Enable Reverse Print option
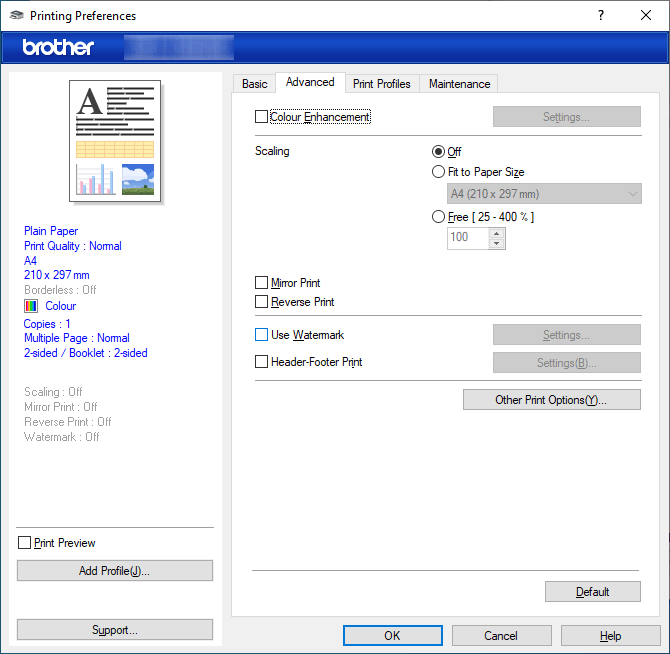This screenshot has height=654, width=670. pyautogui.click(x=262, y=301)
